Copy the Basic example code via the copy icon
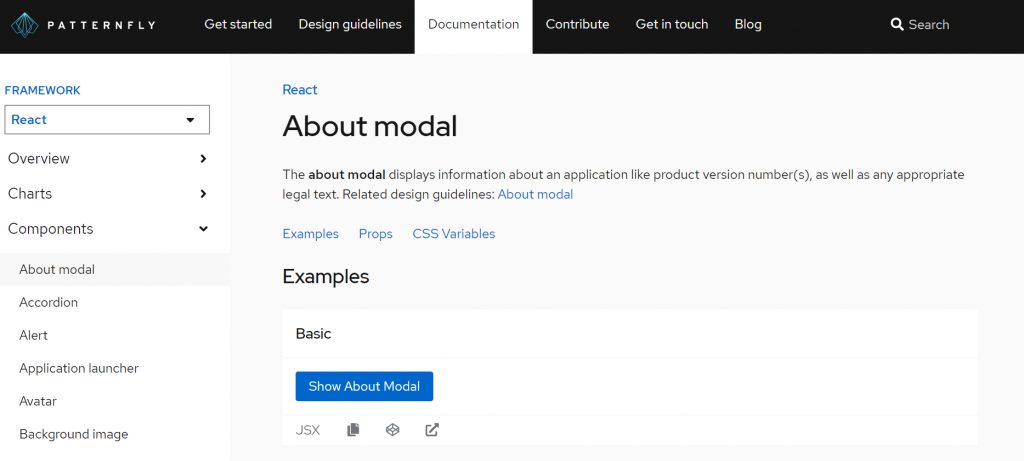This screenshot has height=461, width=1024. (x=353, y=430)
